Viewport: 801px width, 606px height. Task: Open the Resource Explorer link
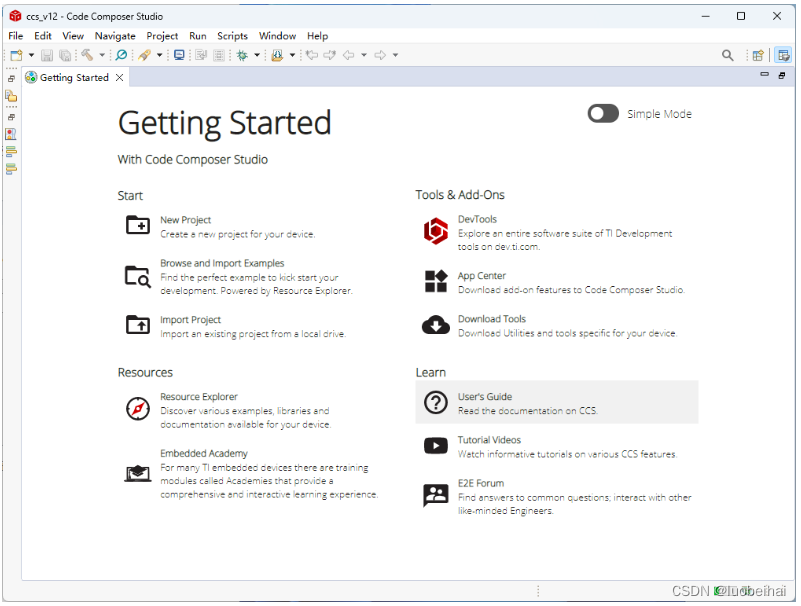pyautogui.click(x=199, y=397)
